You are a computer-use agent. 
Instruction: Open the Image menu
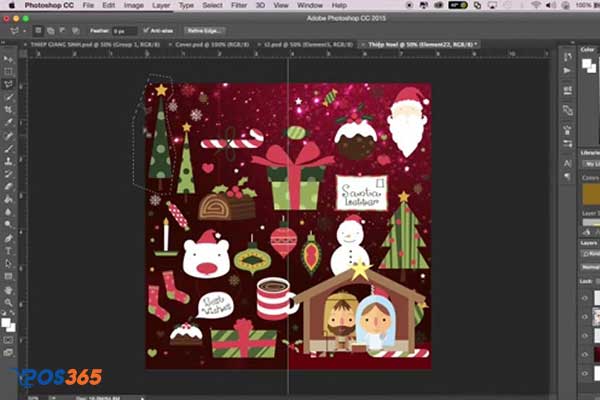[x=134, y=5]
